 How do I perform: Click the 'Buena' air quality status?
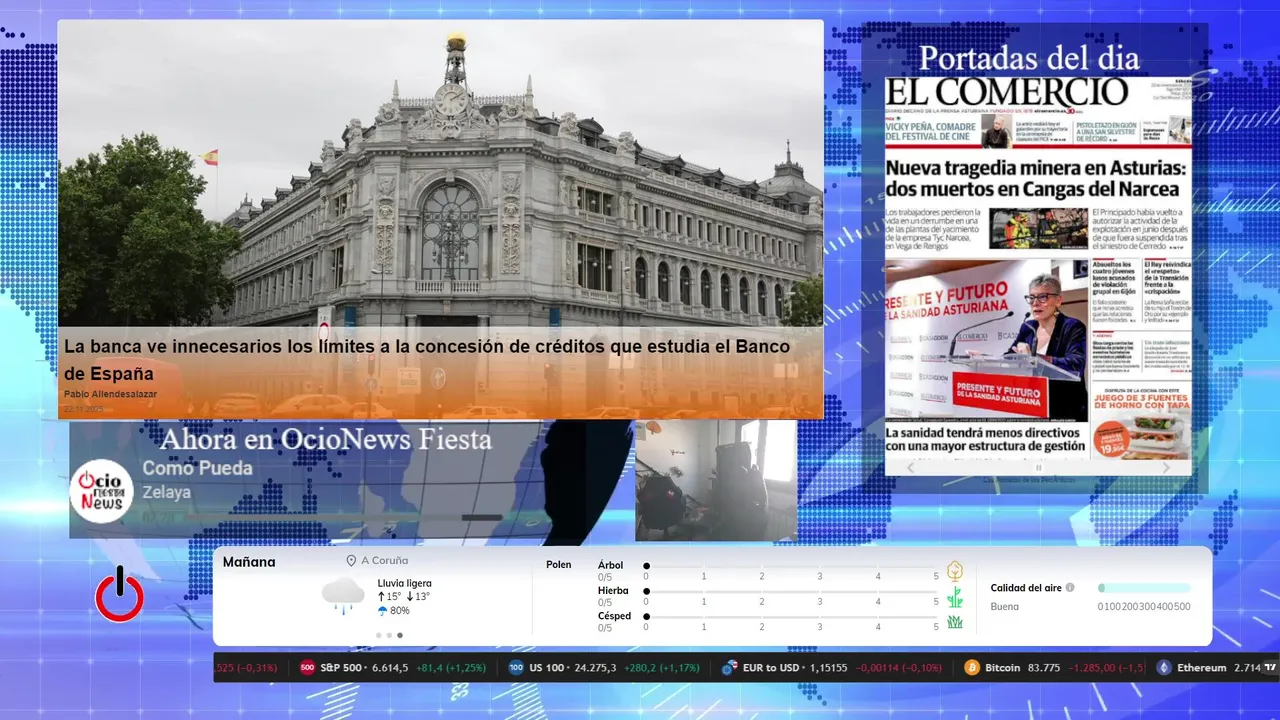1005,606
